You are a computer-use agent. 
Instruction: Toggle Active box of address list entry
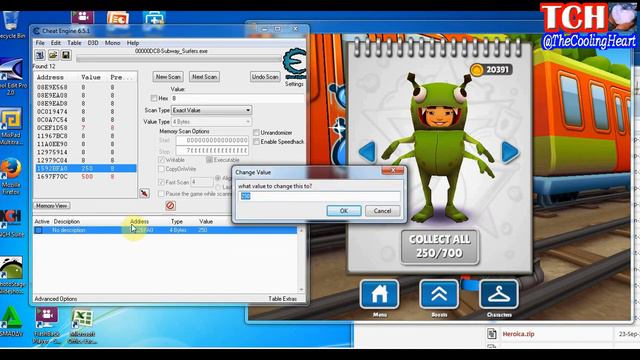pos(38,230)
